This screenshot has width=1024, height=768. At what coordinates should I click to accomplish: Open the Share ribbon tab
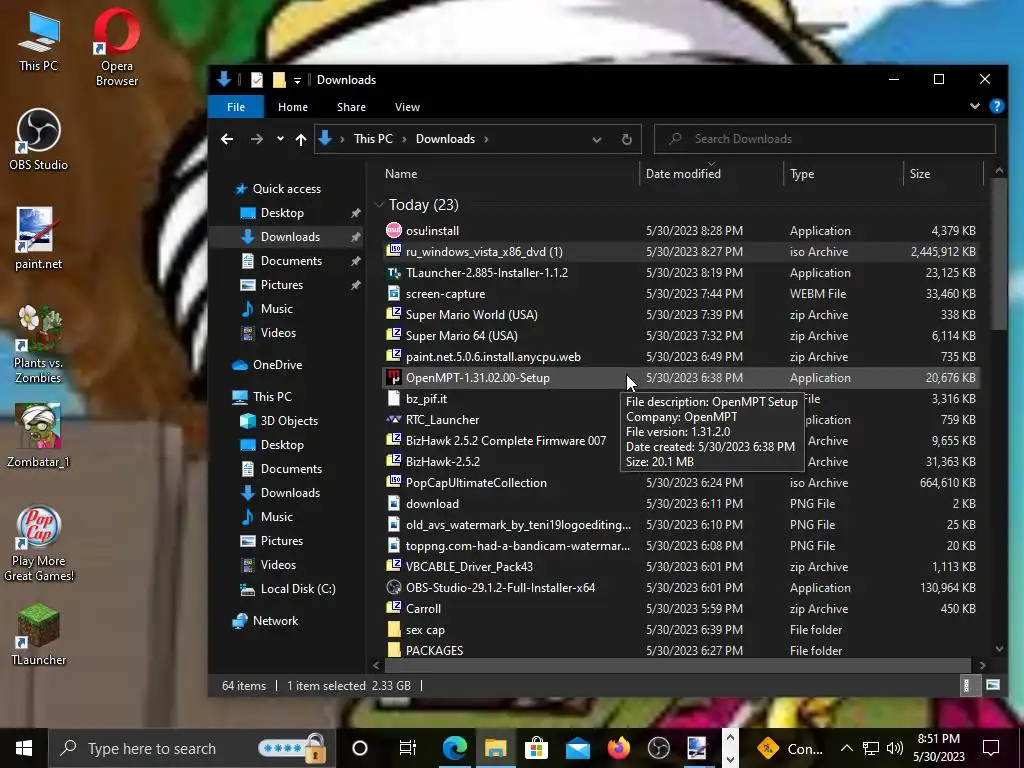(351, 106)
